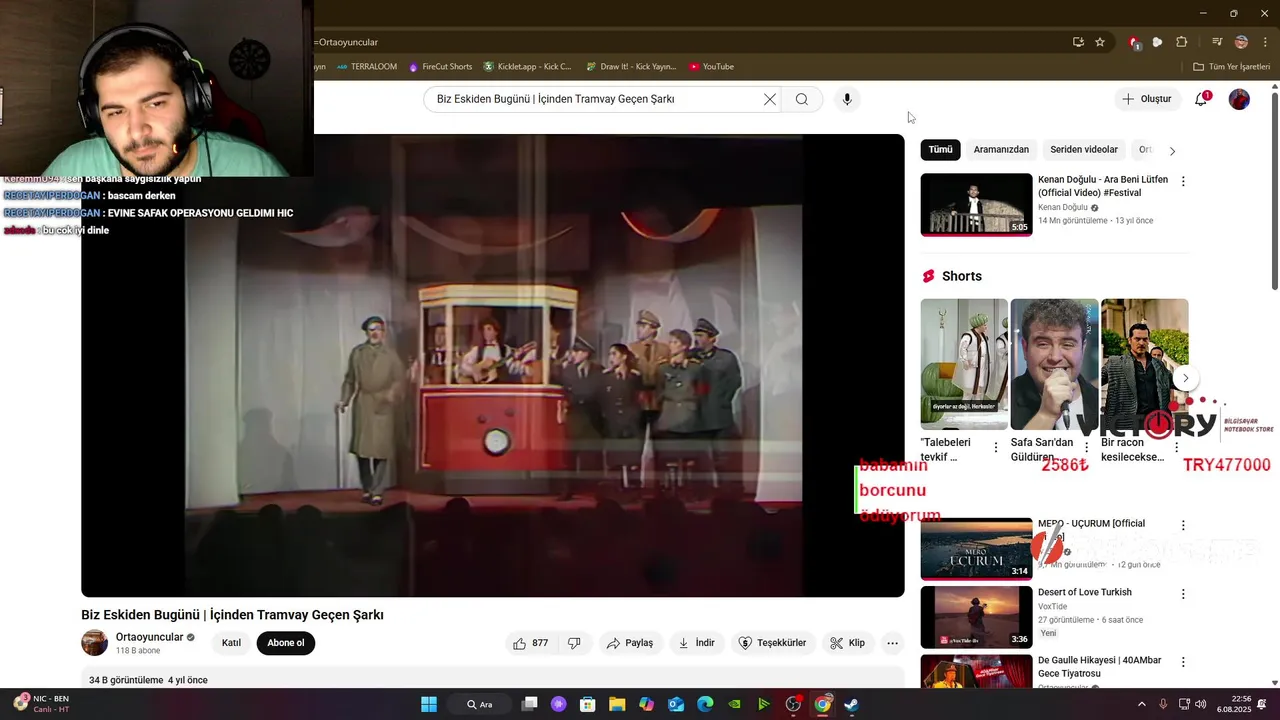Viewport: 1280px width, 720px height.
Task: Open the Draw It! Kick bookmark
Action: pyautogui.click(x=631, y=67)
